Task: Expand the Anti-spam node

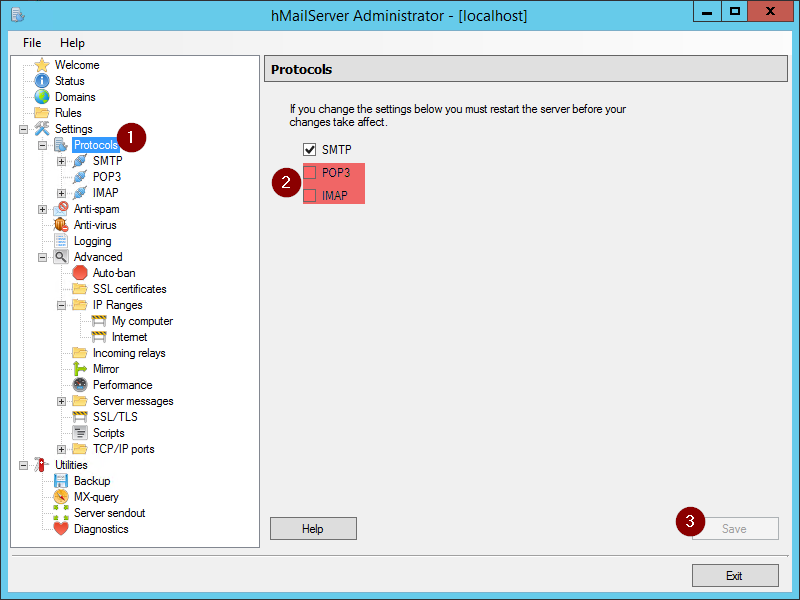Action: pos(40,209)
